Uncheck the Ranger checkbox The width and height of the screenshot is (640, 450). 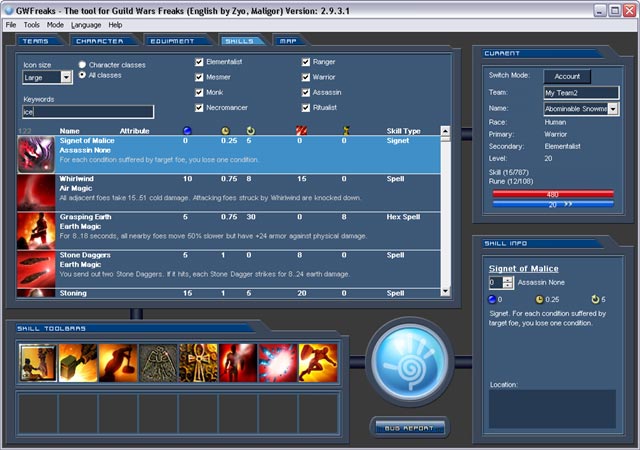tap(306, 62)
